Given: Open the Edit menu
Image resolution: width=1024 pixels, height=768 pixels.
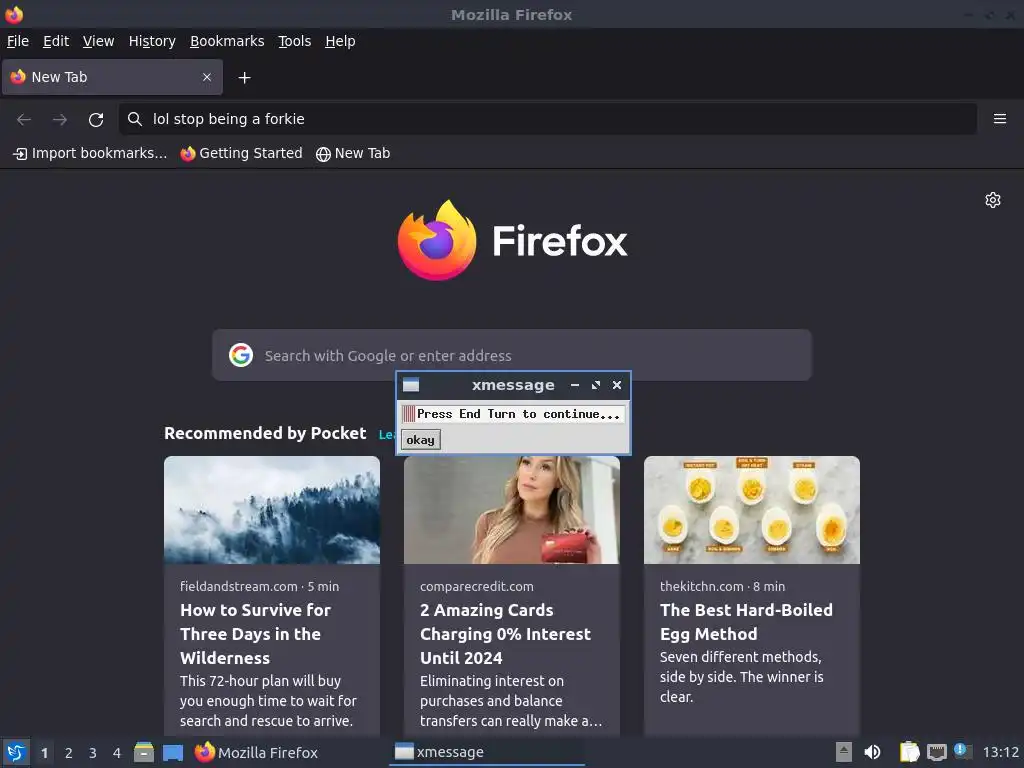Looking at the screenshot, I should [x=56, y=41].
